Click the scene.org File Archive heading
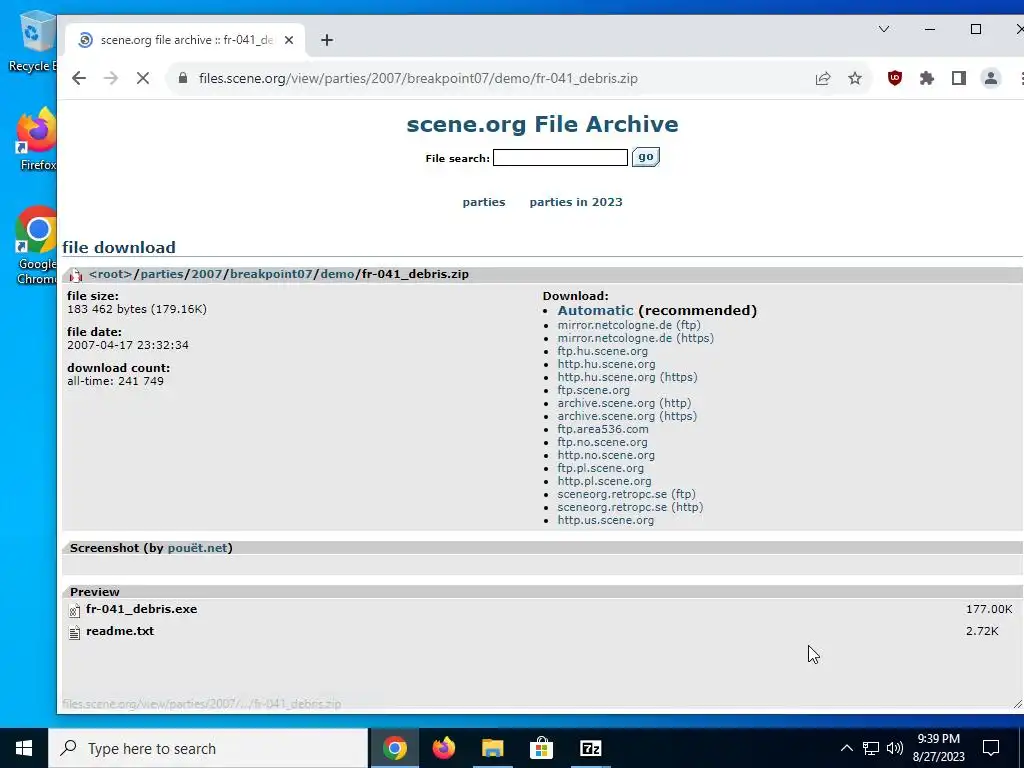This screenshot has width=1024, height=768. [x=542, y=124]
